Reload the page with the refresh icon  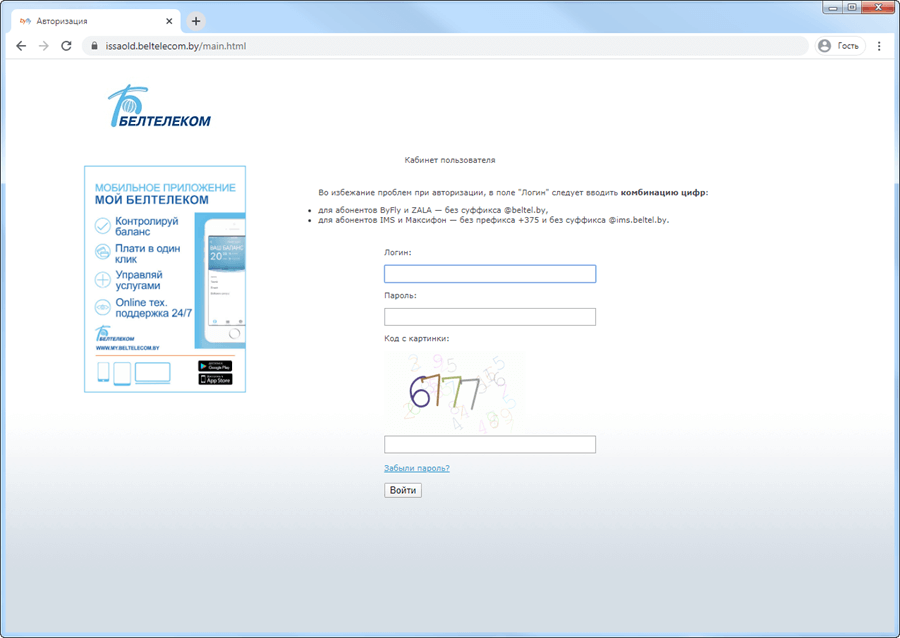(66, 46)
